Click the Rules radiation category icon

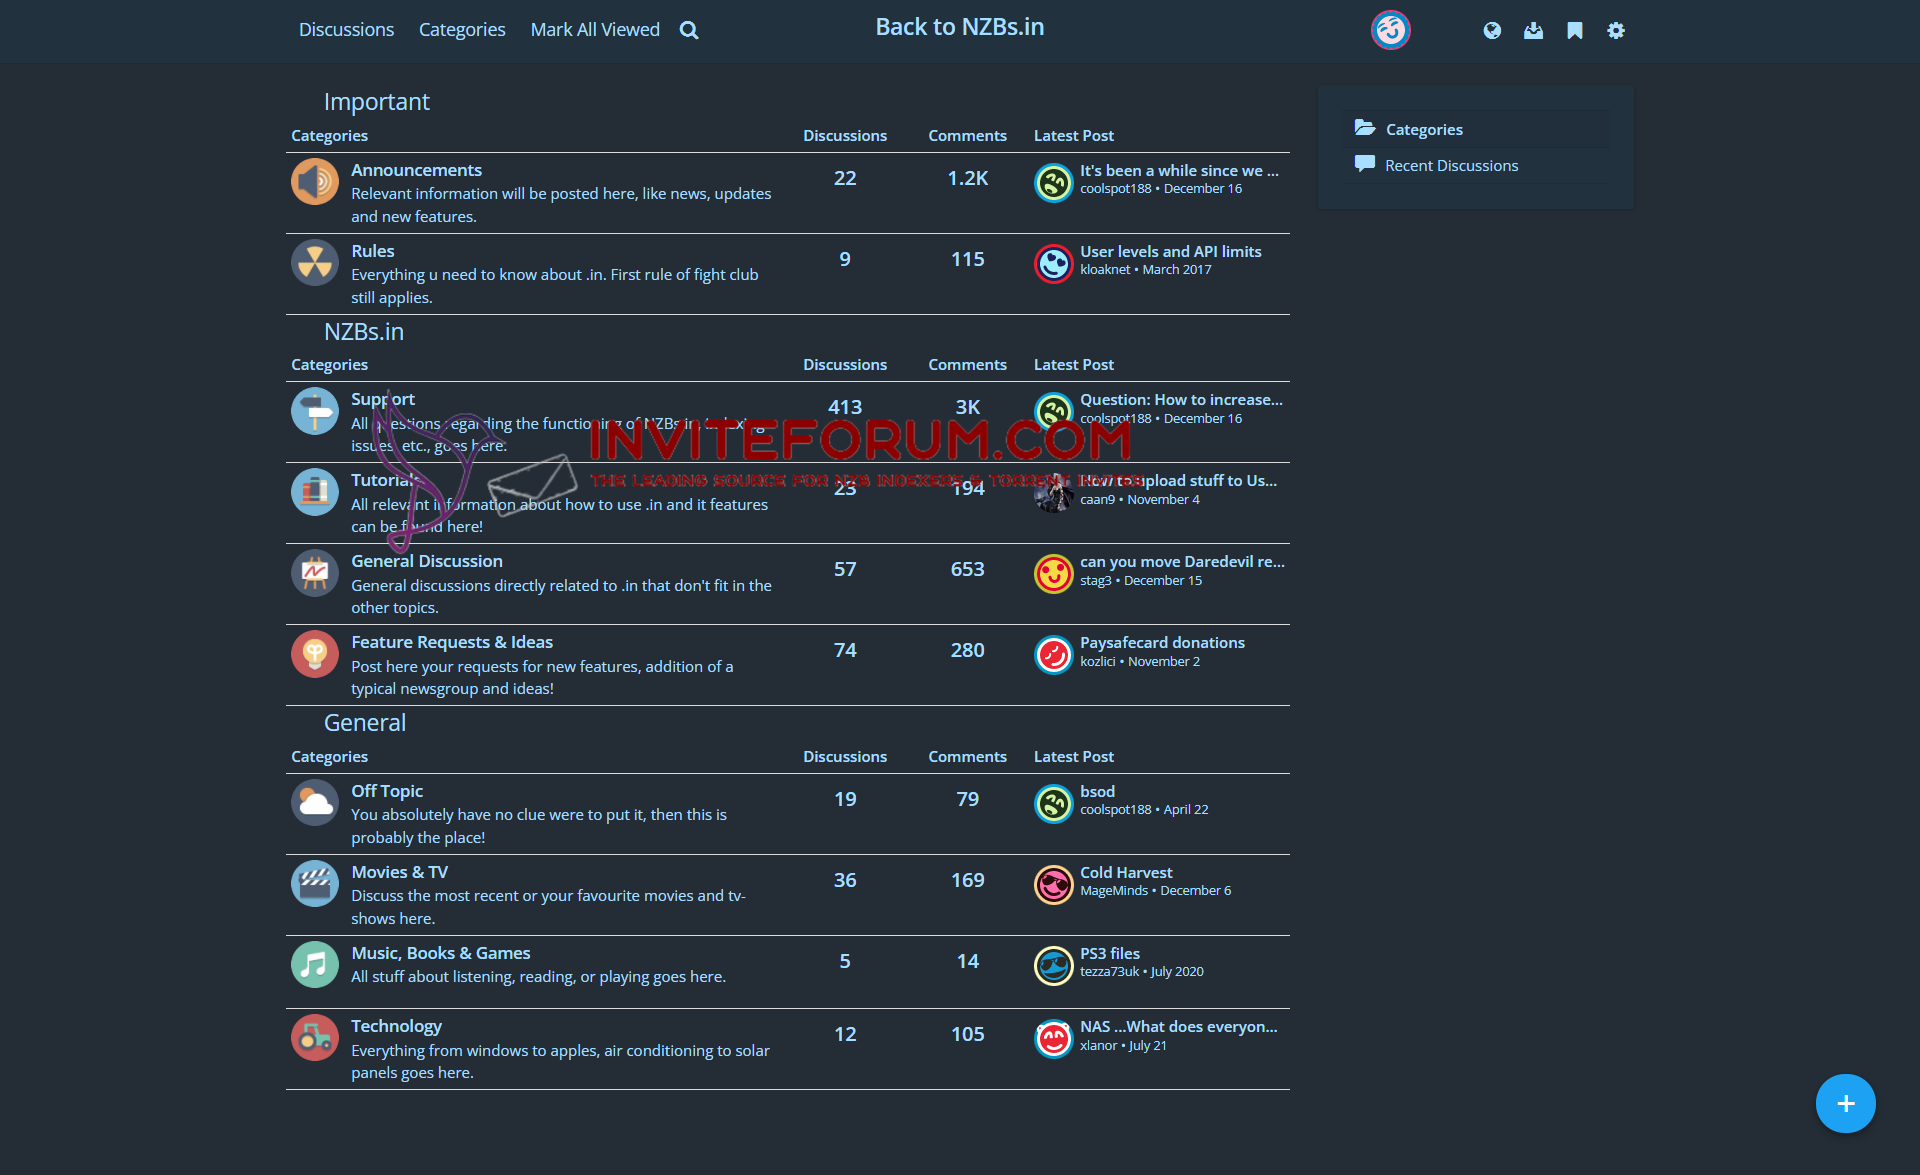click(314, 263)
